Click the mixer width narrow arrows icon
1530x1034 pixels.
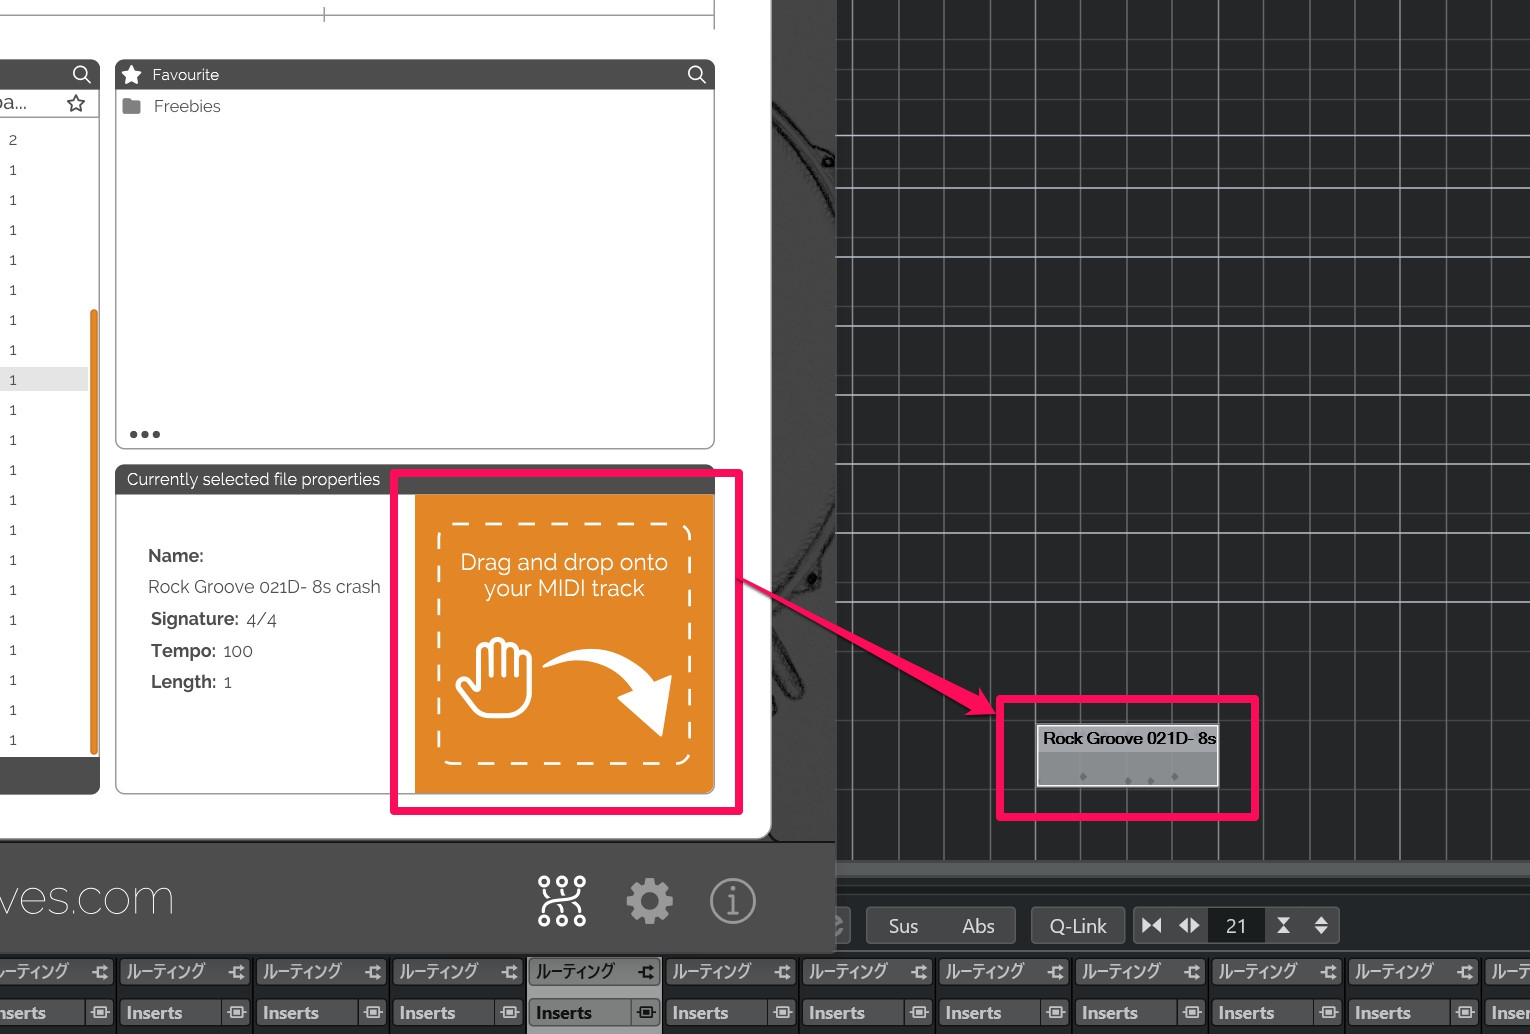[x=1152, y=926]
